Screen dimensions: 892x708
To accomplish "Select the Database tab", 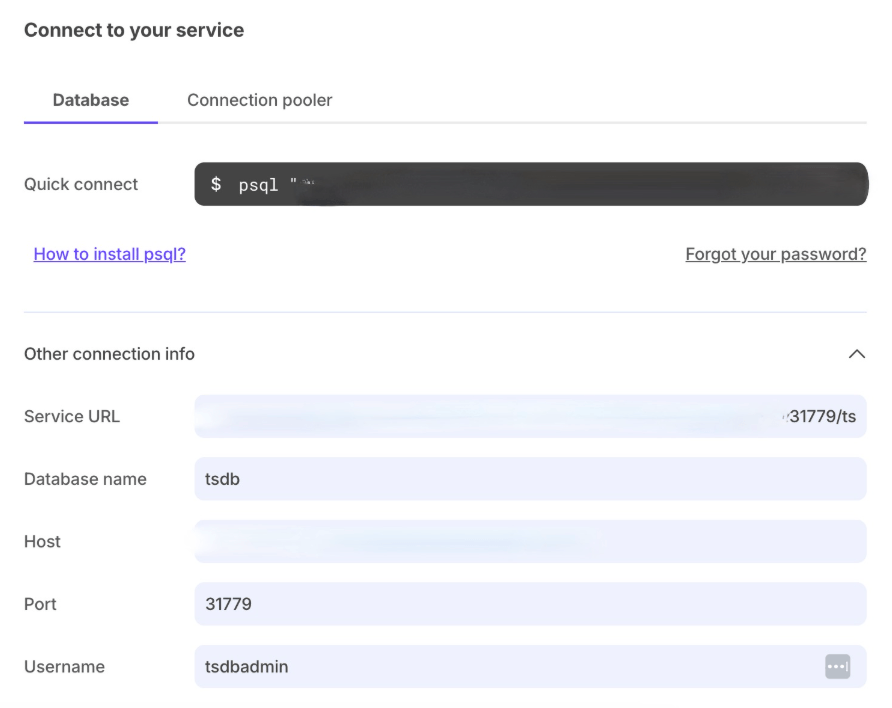I will tap(90, 100).
